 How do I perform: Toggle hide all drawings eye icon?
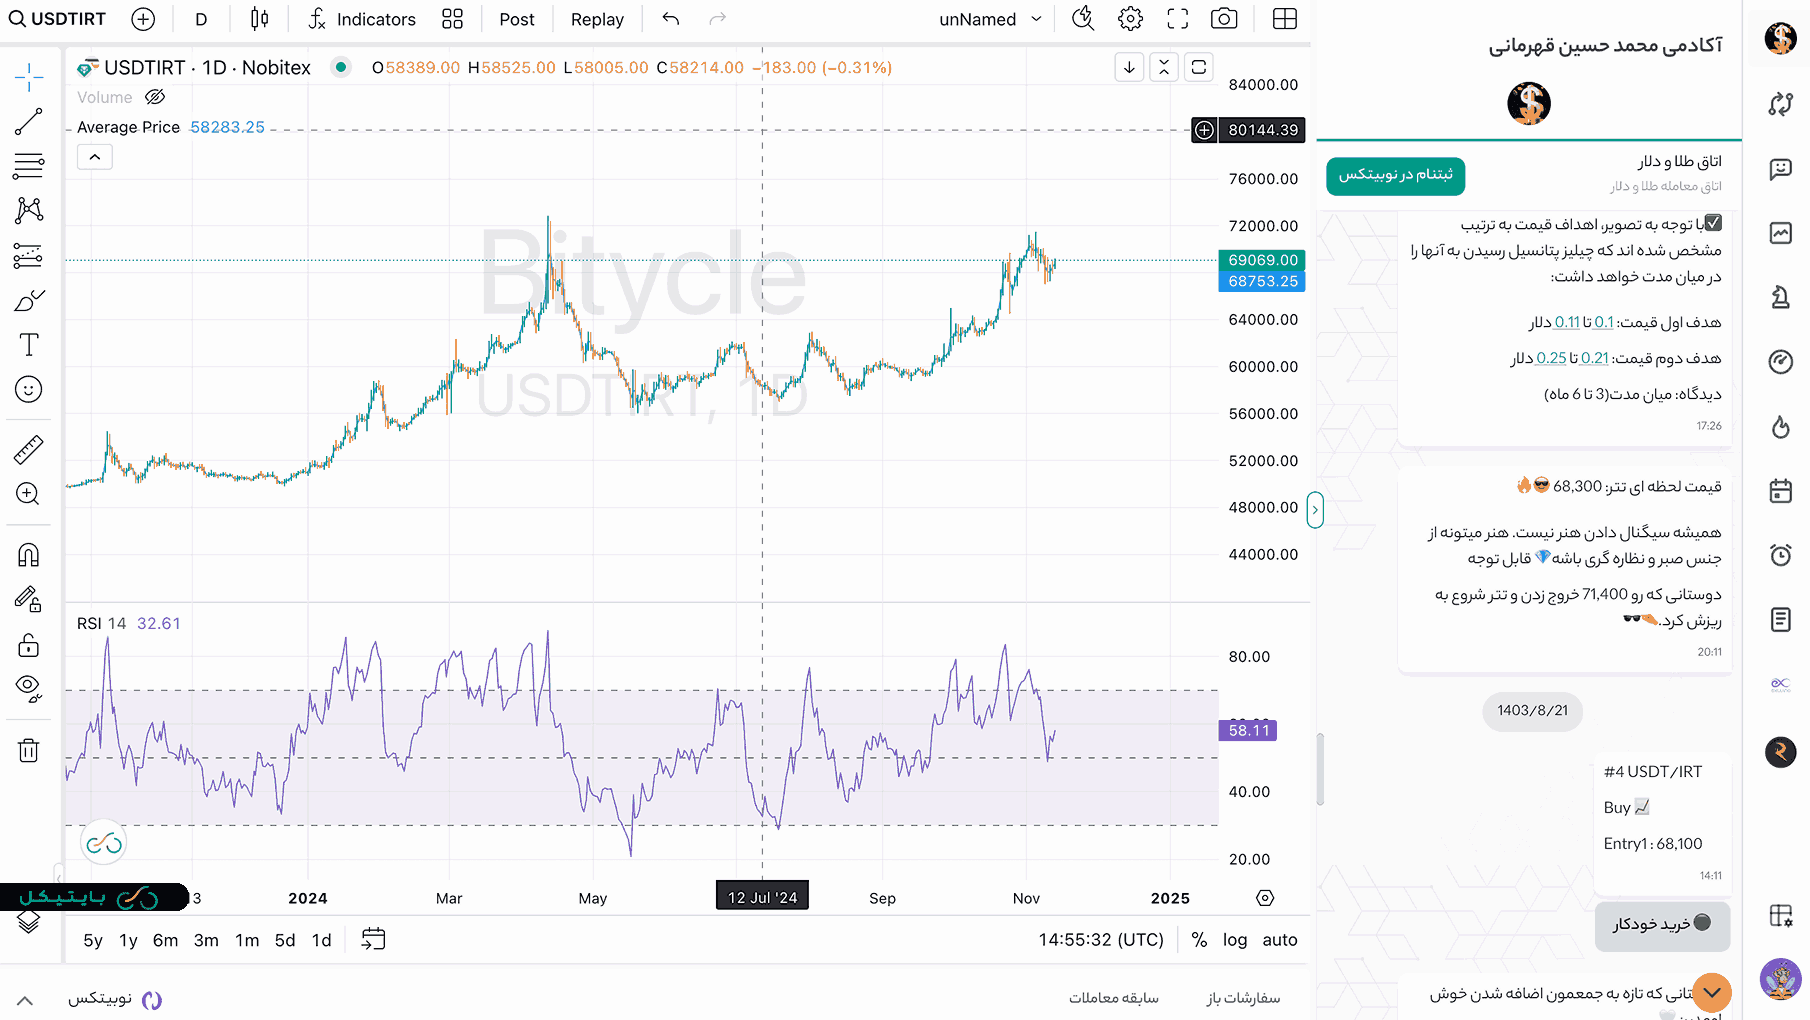[x=29, y=689]
